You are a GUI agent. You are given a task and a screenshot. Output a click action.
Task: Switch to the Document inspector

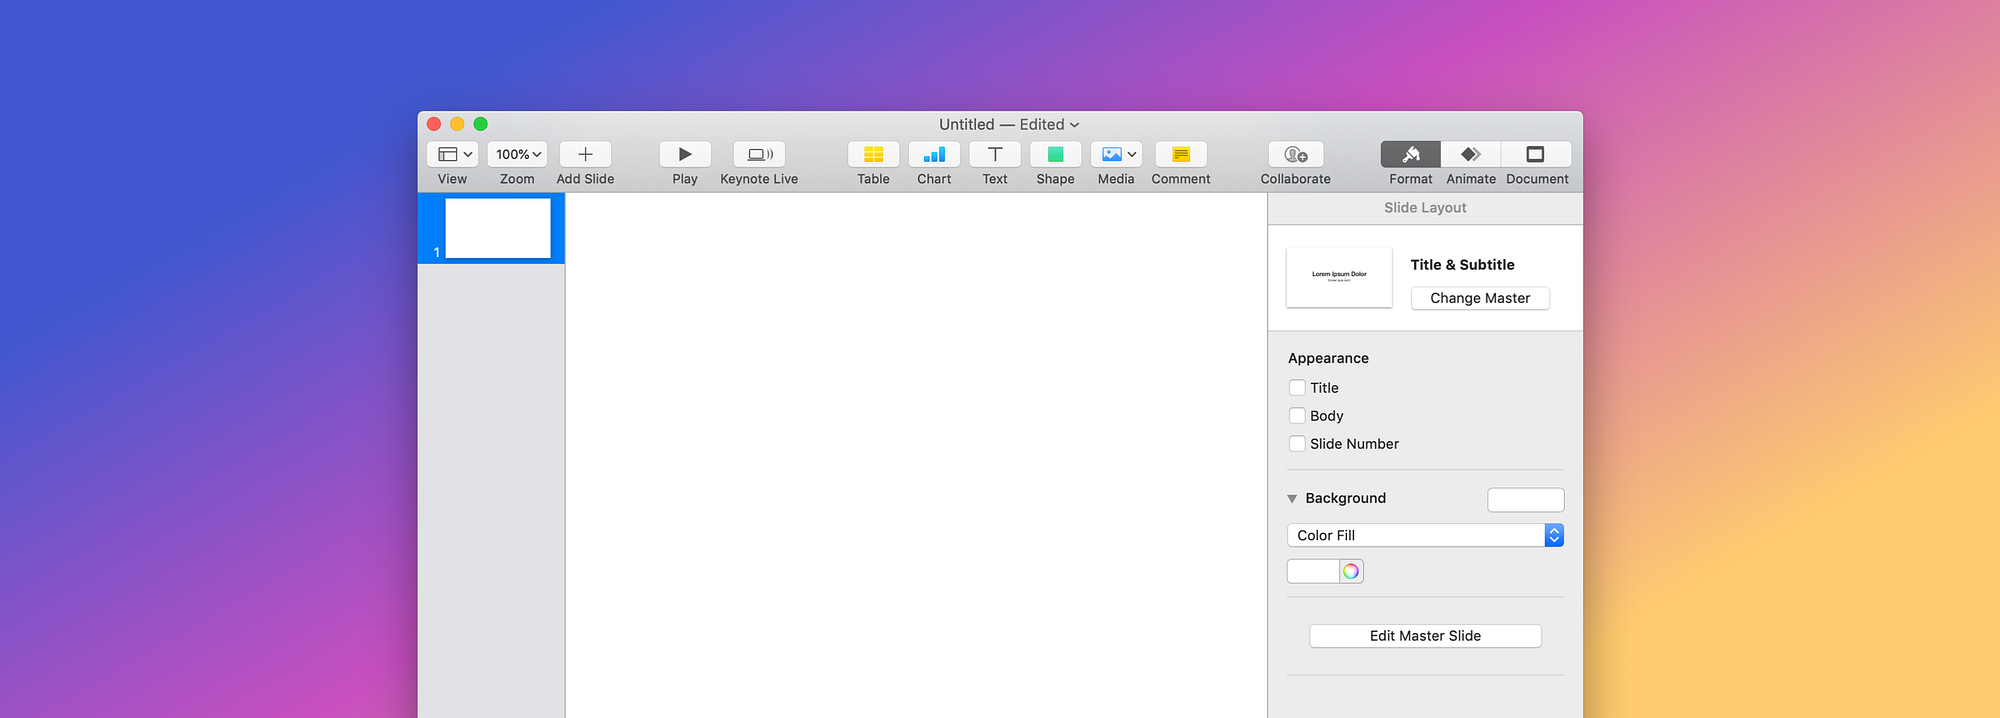(1536, 154)
